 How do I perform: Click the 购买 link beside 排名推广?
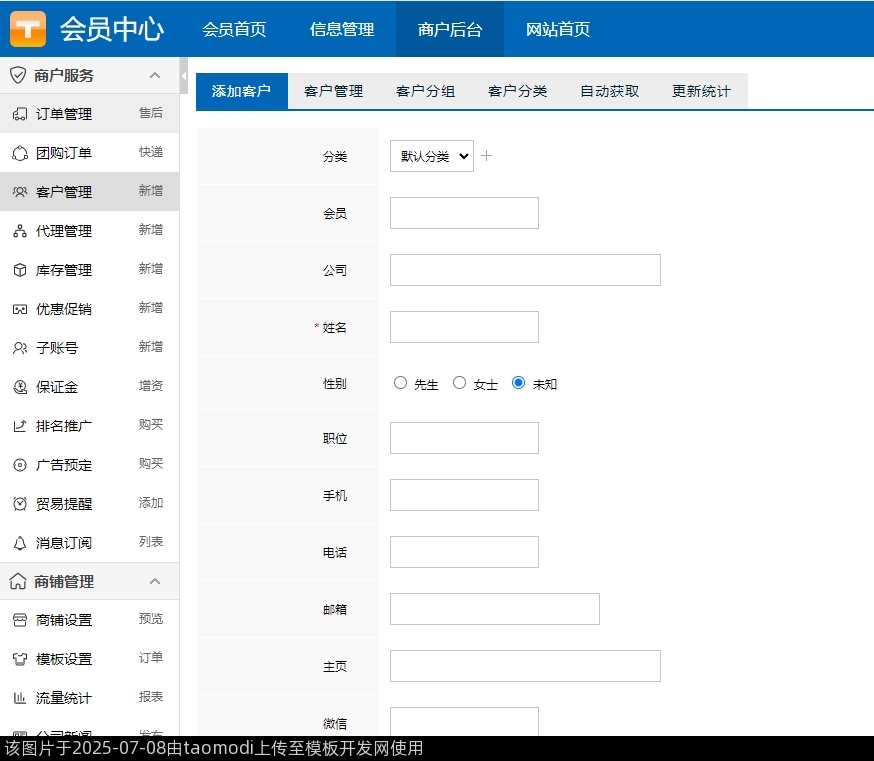(150, 425)
